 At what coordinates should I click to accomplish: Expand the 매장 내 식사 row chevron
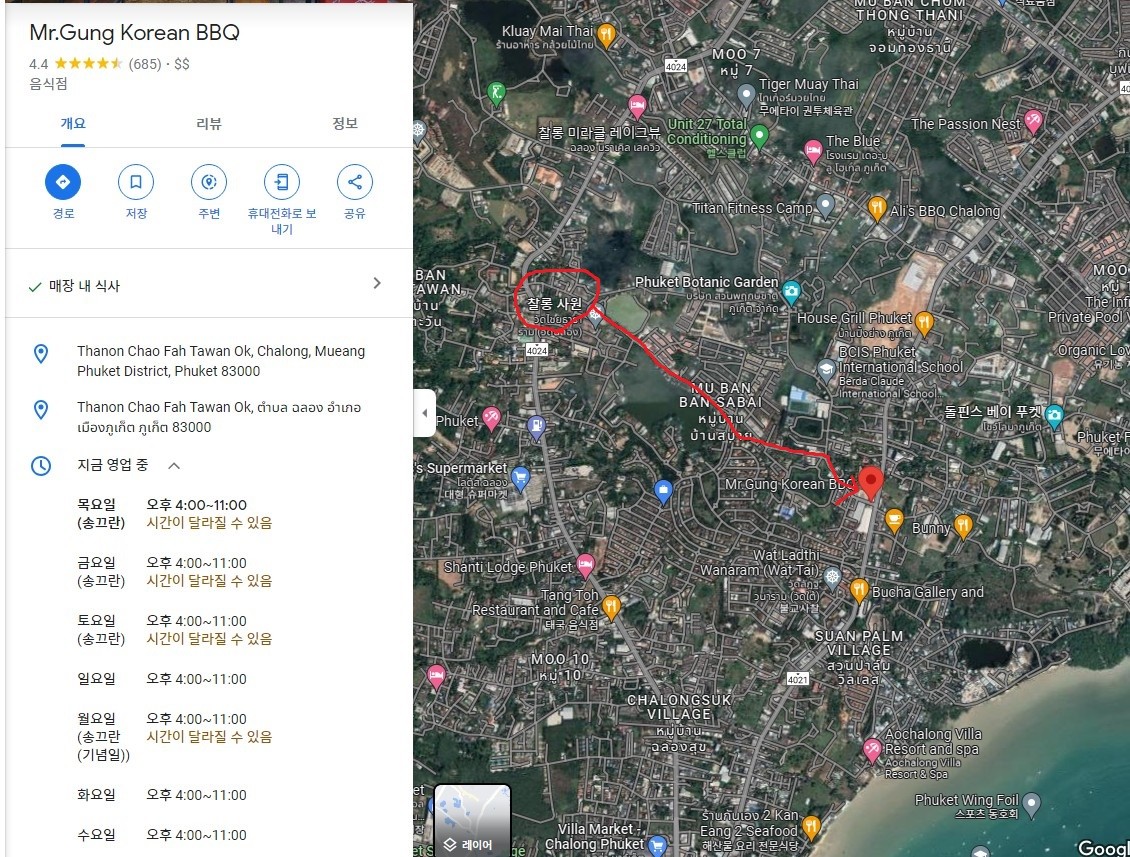(377, 283)
